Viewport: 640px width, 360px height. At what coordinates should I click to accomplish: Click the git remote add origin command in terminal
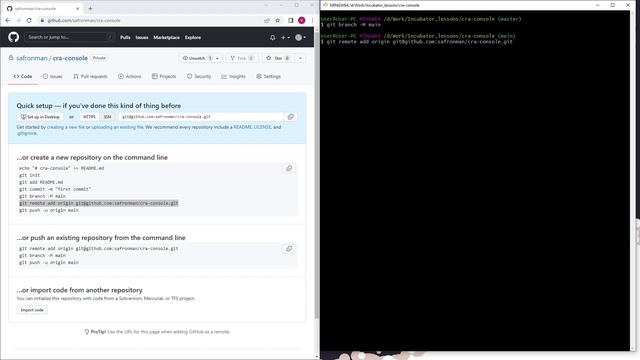[x=420, y=42]
